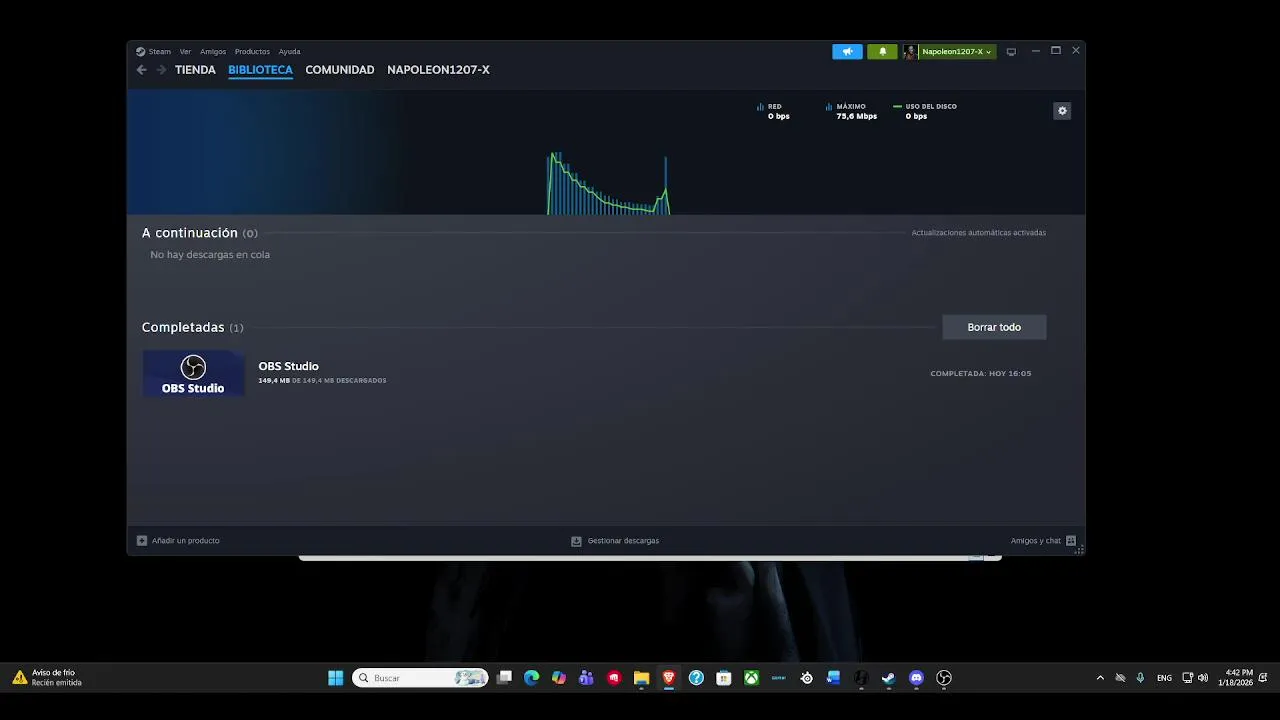Open the Ver menu
Screen dimensions: 1280x720
coord(185,51)
